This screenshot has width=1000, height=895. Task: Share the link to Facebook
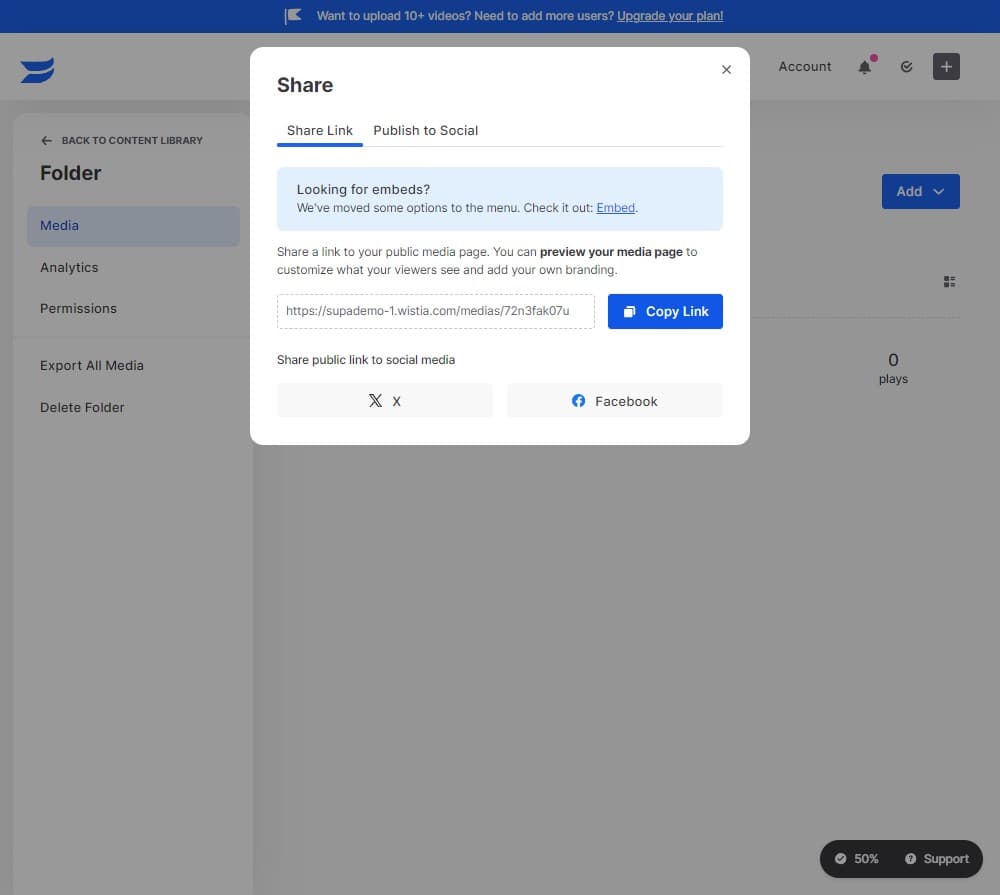614,401
